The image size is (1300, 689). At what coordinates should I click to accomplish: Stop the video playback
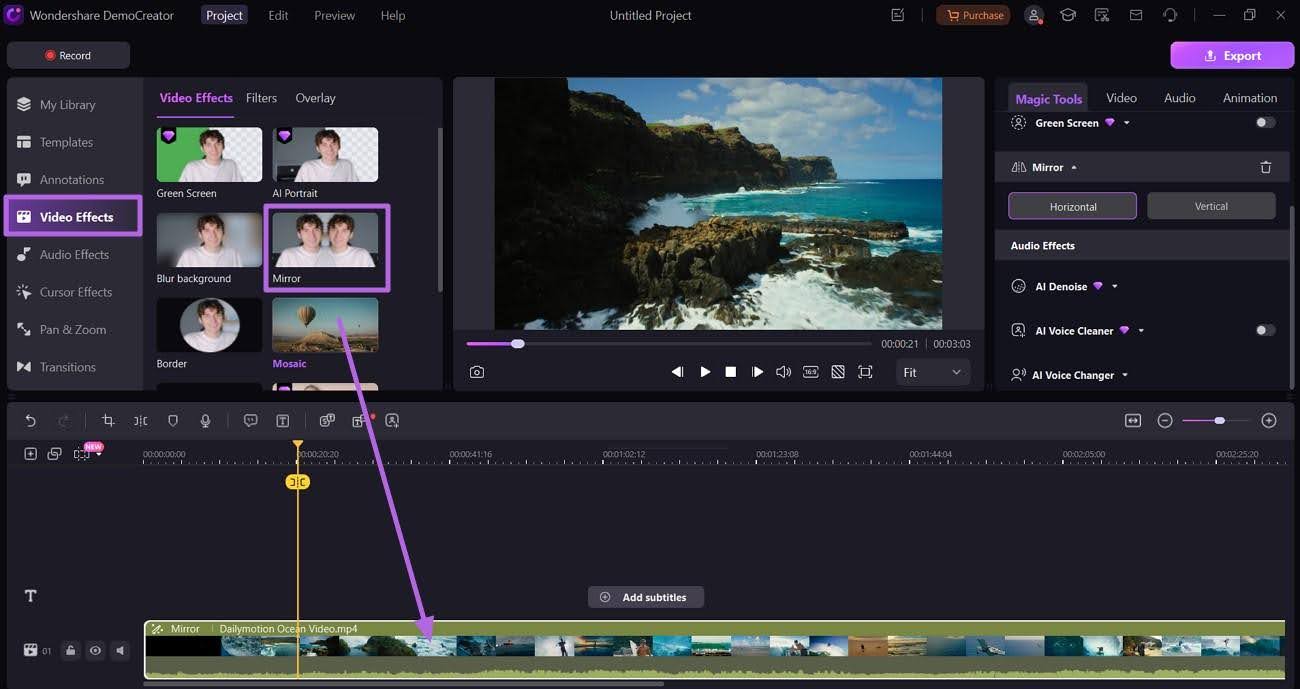point(731,372)
